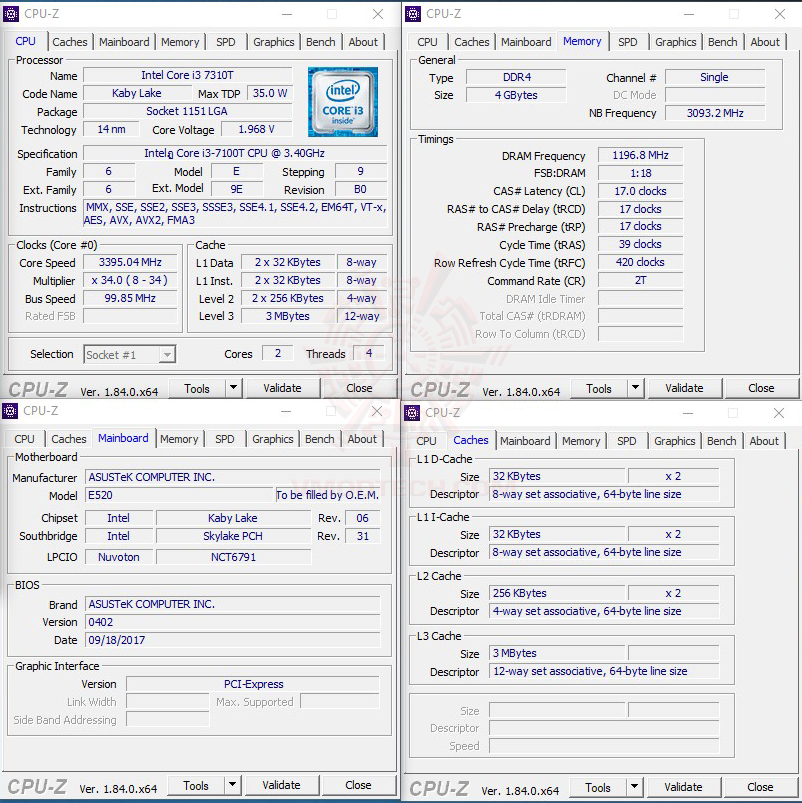This screenshot has height=803, width=802.
Task: Minimize the Memory CPU-Z window
Action: pos(689,14)
